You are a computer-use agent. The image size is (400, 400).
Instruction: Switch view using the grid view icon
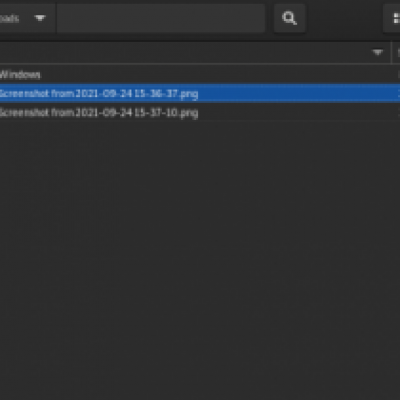(395, 18)
